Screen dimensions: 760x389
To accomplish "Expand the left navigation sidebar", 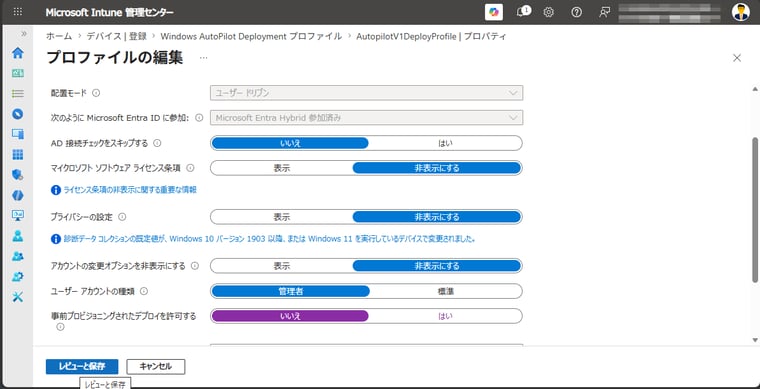I will 24,34.
